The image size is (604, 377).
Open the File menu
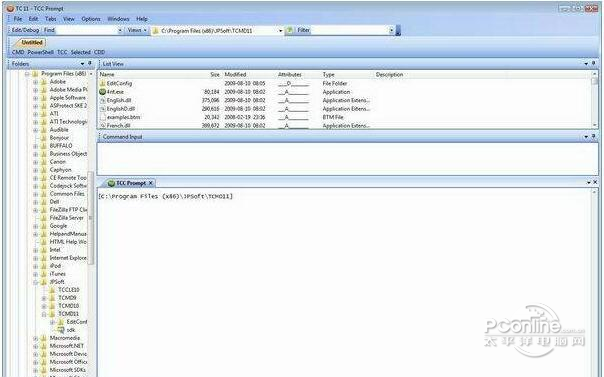pos(18,18)
